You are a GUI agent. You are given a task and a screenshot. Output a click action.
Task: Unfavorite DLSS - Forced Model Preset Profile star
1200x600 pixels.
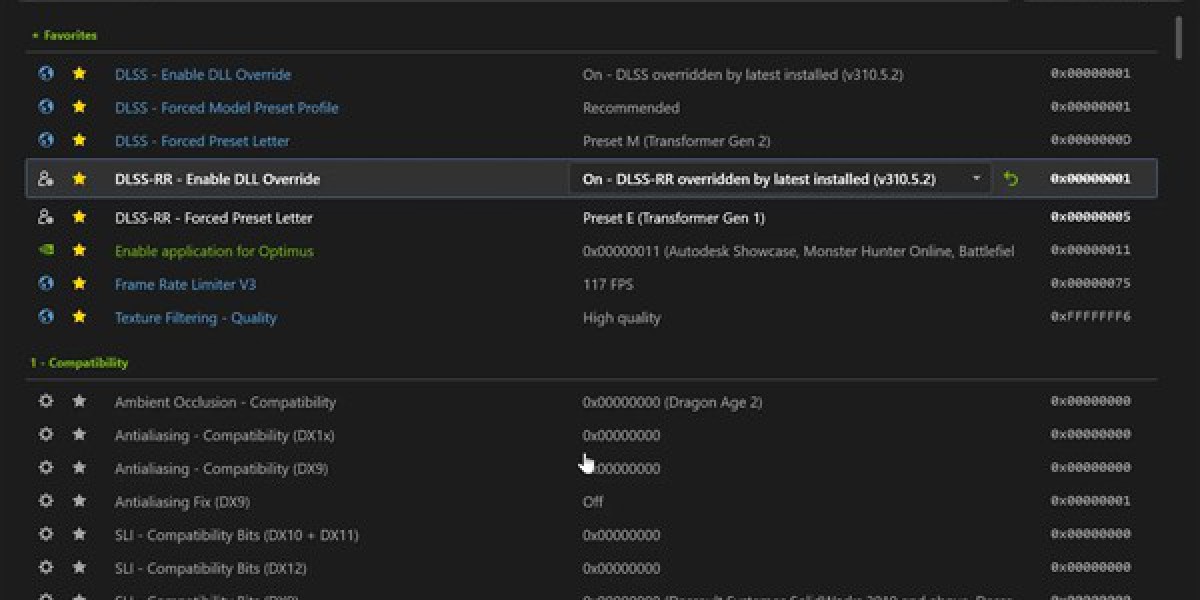(x=79, y=107)
